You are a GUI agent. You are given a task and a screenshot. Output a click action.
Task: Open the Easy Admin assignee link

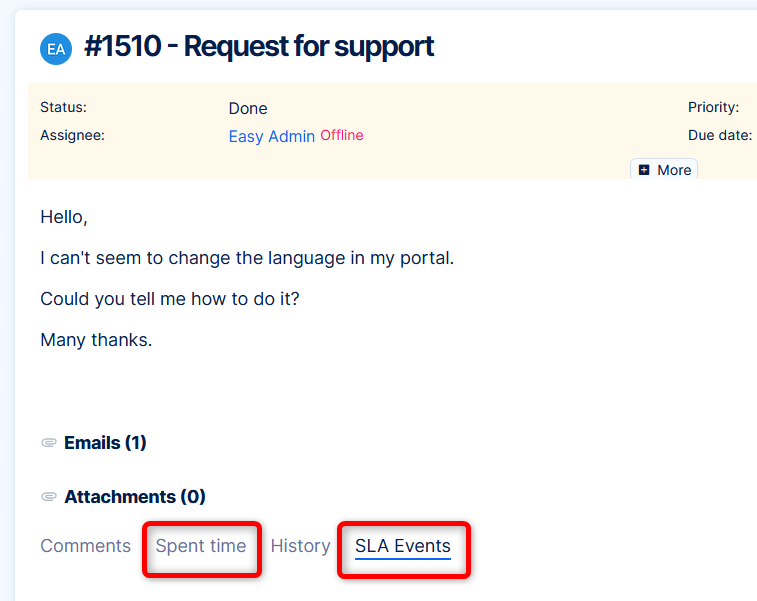click(271, 136)
